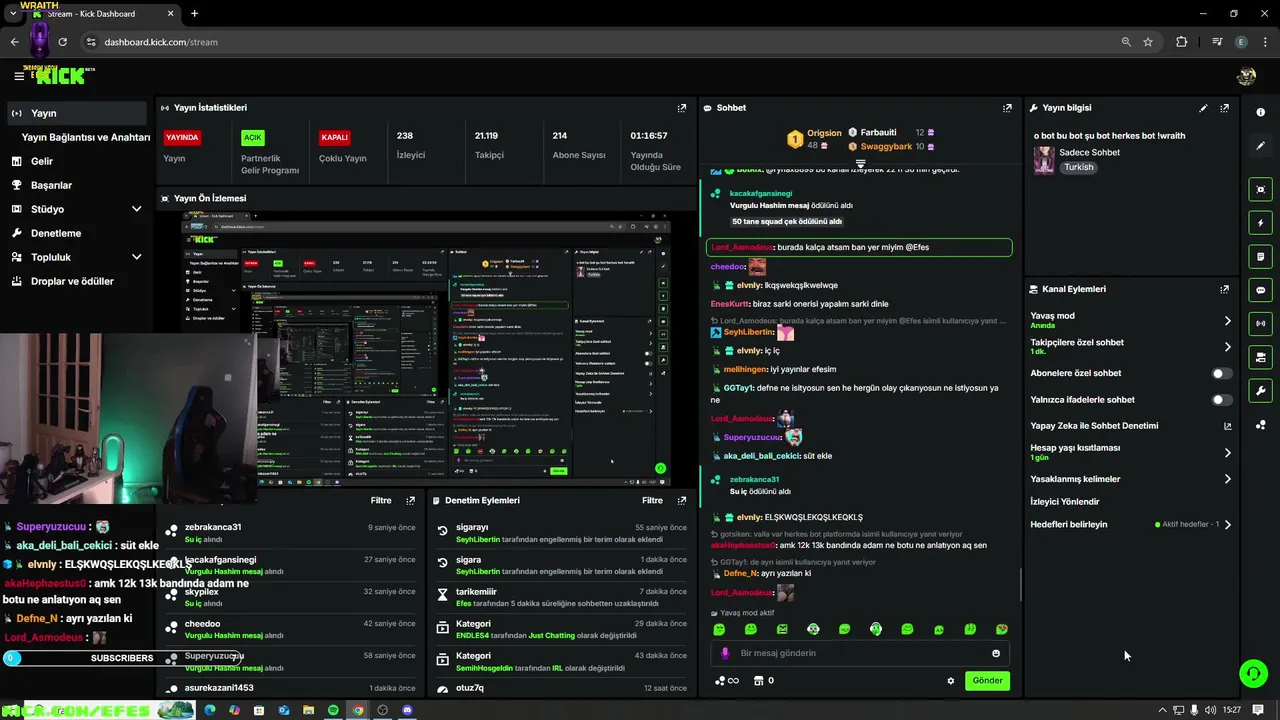Click zebrakanca31 row in activity feed

[291, 533]
